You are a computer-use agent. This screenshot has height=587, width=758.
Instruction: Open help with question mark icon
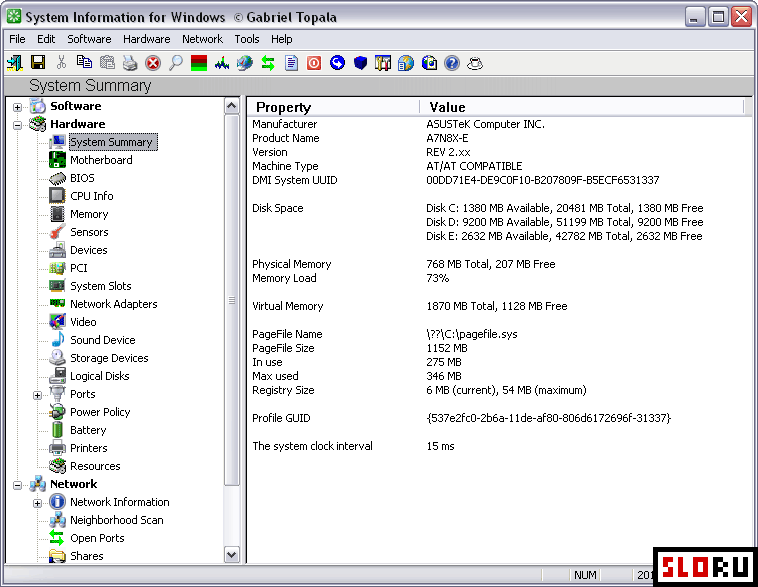click(452, 63)
